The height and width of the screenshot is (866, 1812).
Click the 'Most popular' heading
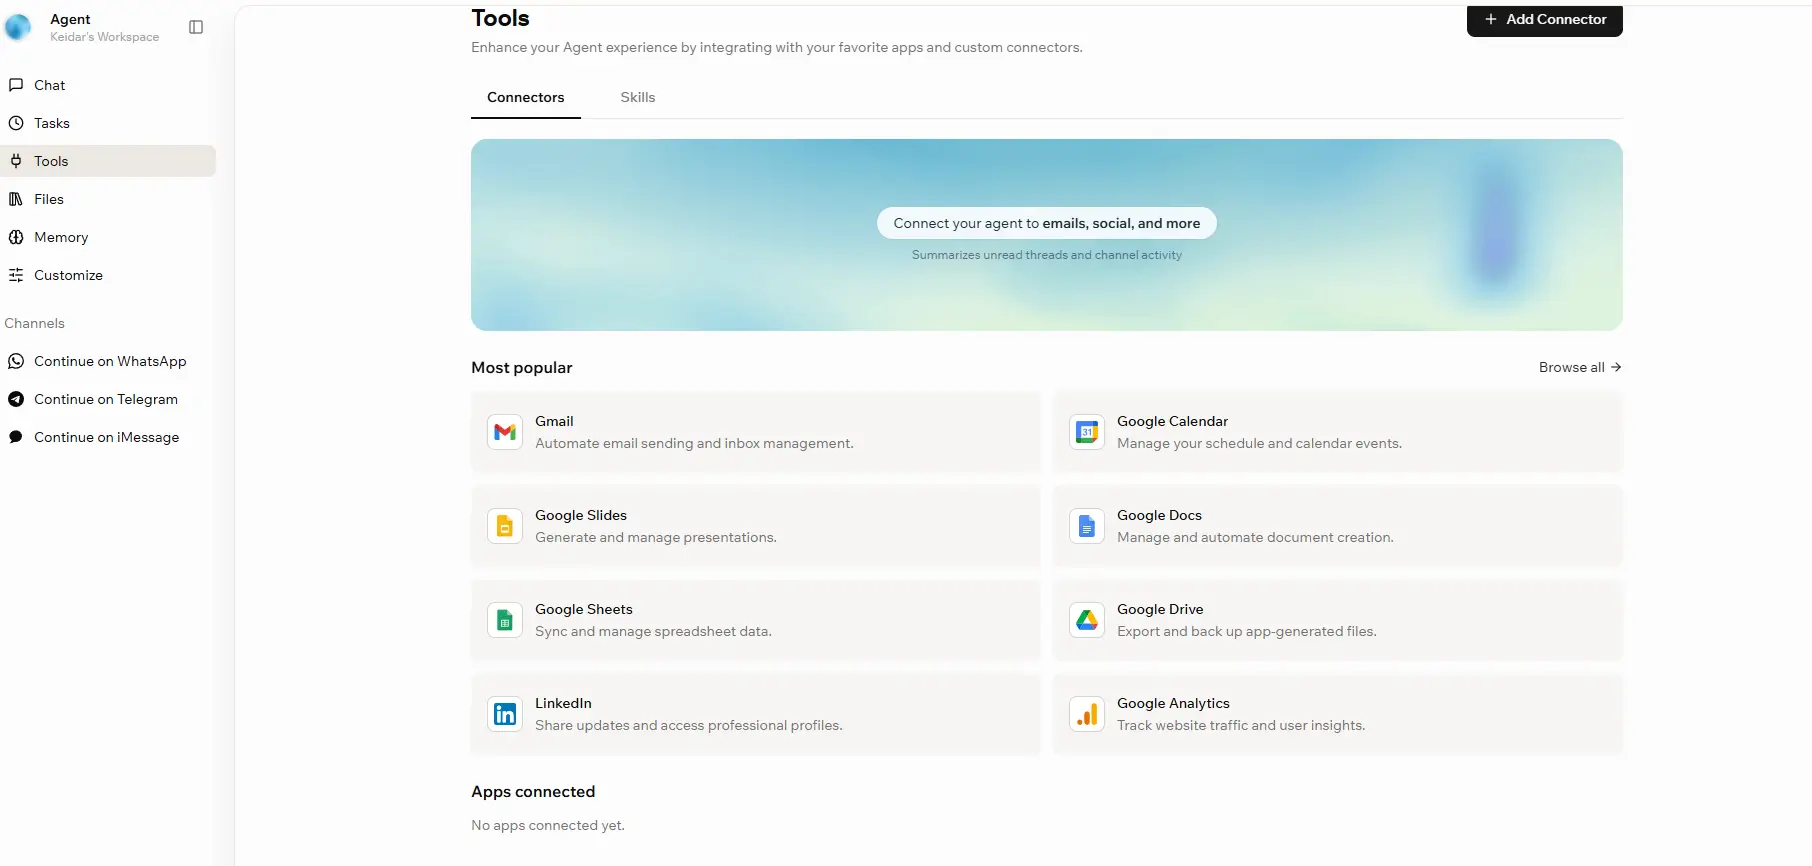coord(522,367)
